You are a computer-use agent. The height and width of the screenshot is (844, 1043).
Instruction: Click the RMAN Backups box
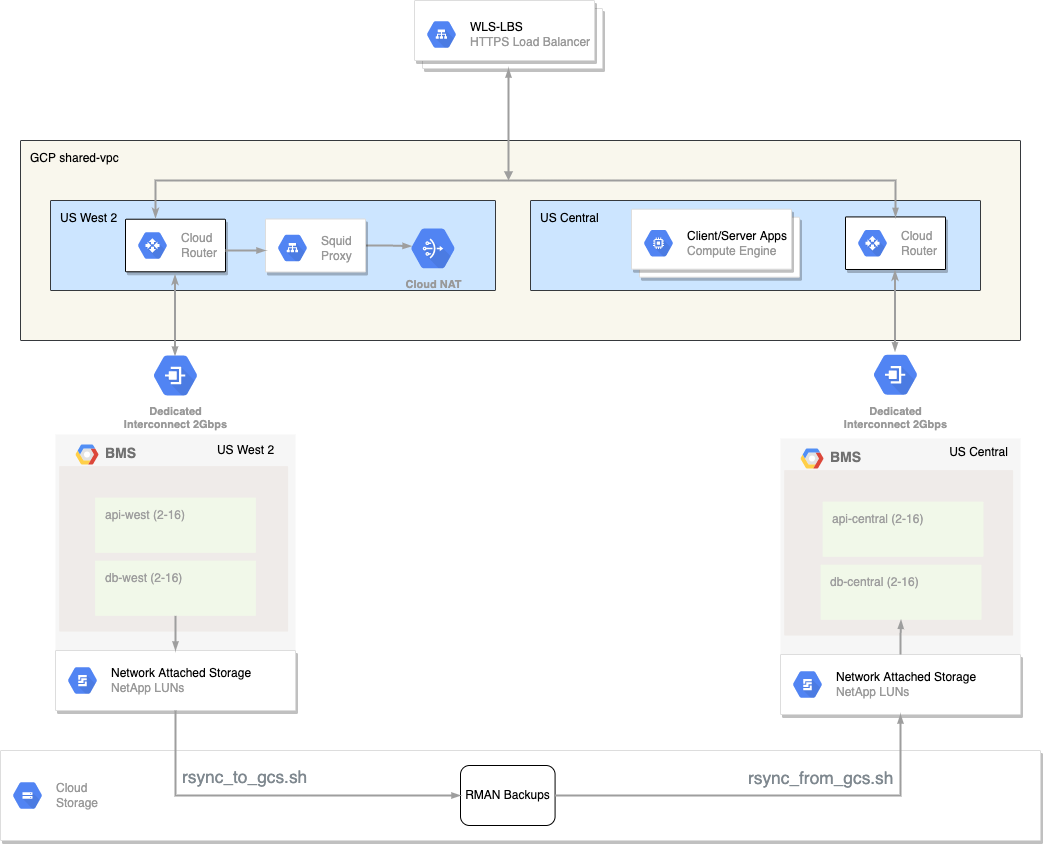click(x=508, y=795)
